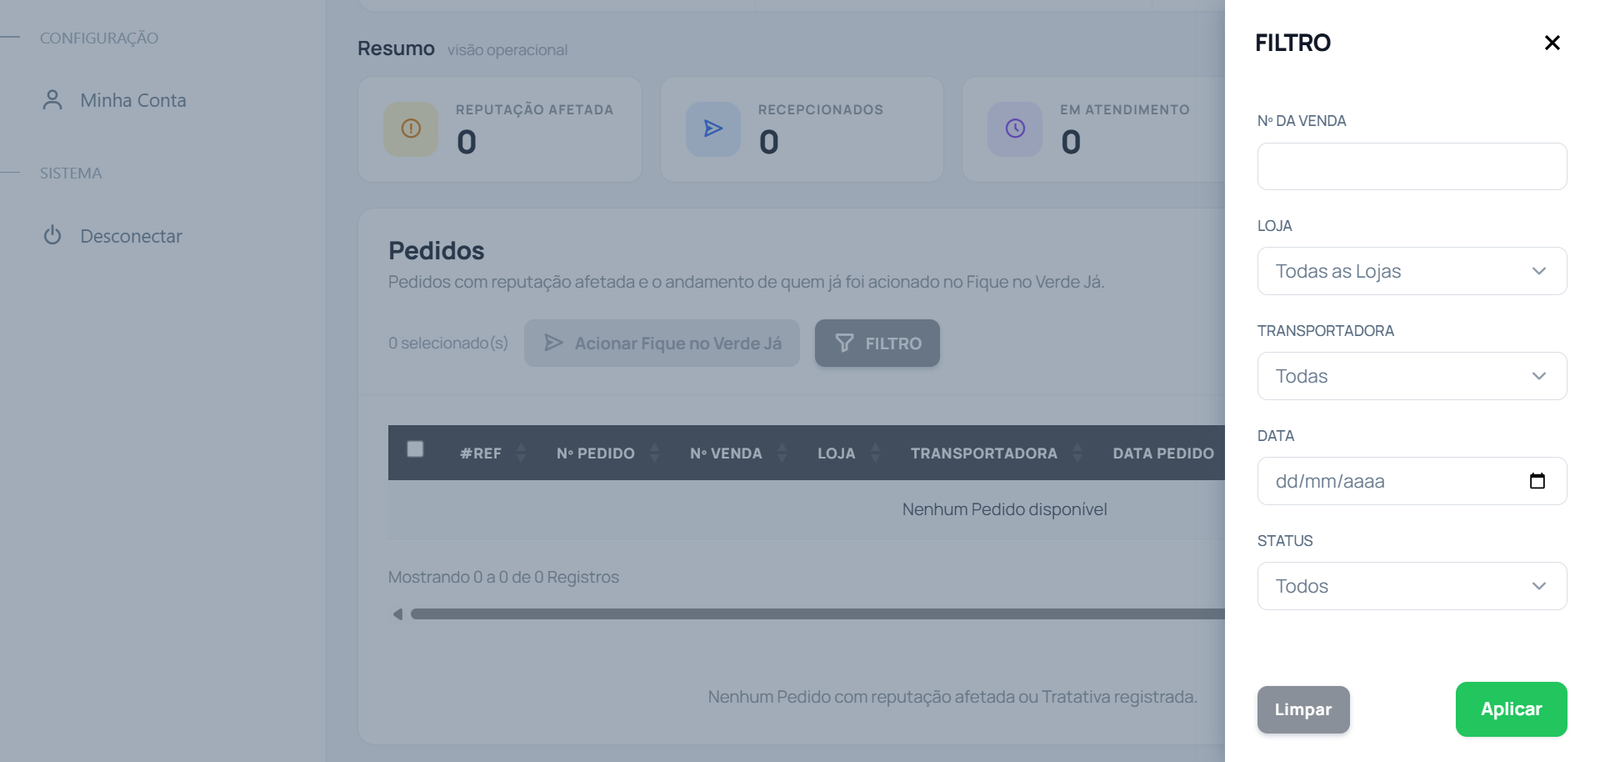Click the text Mostrando 0 a 0 de 0 Registros
Viewport: 1600px width, 762px height.
tap(503, 577)
